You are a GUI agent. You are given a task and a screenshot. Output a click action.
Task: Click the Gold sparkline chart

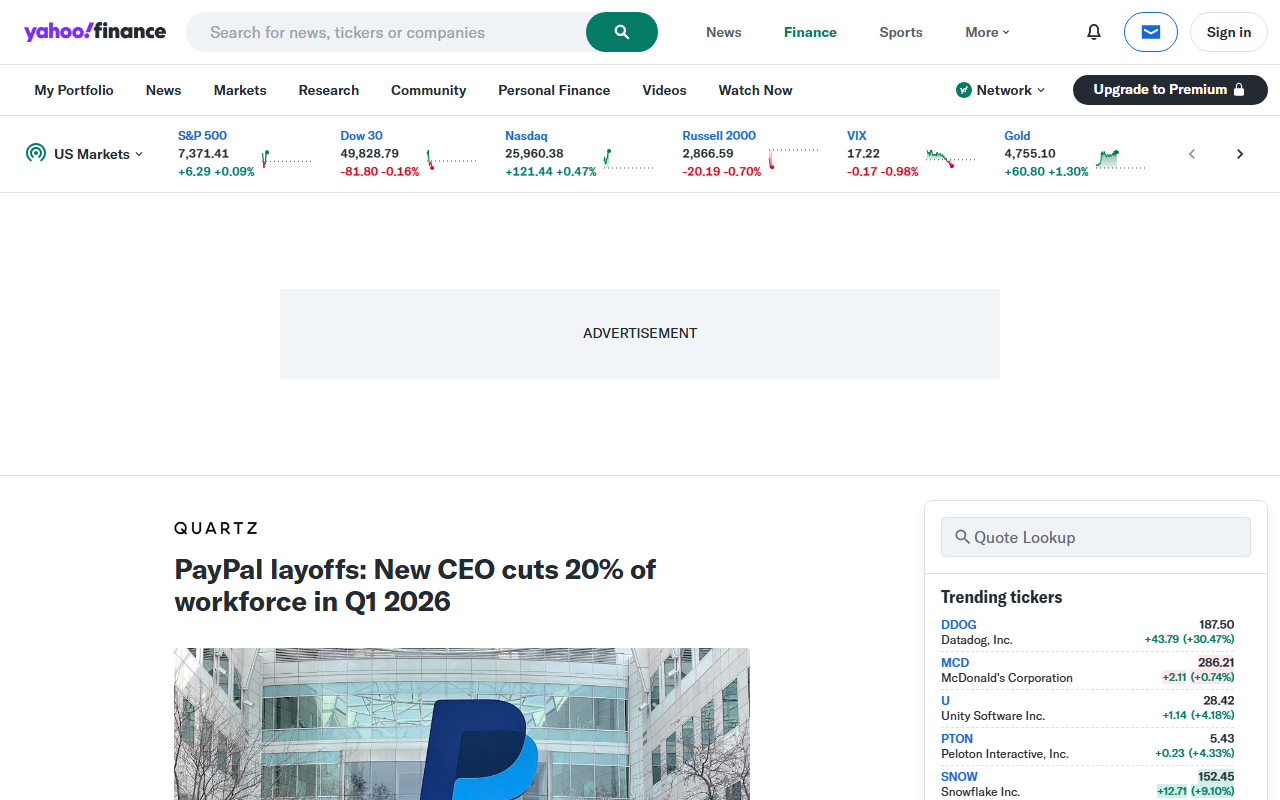tap(1121, 158)
